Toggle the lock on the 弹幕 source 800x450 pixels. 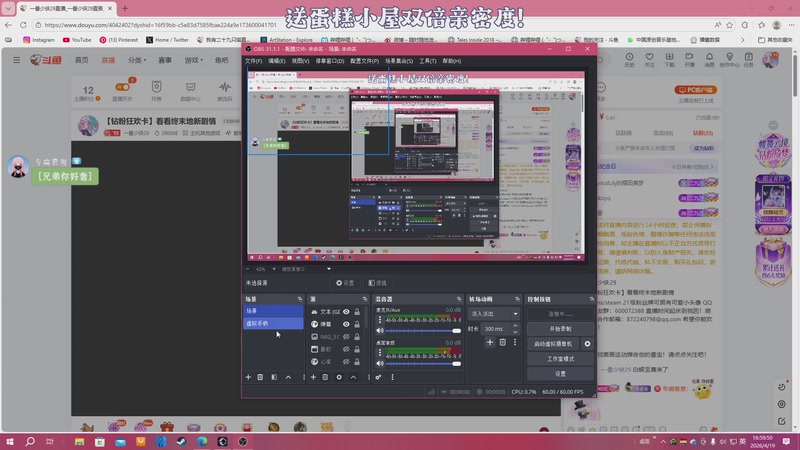[x=357, y=324]
